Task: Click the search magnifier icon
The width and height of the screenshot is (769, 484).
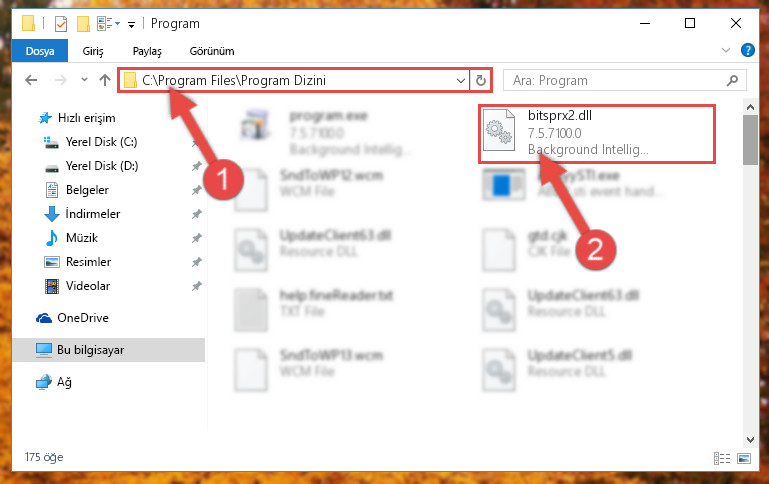Action: click(732, 80)
